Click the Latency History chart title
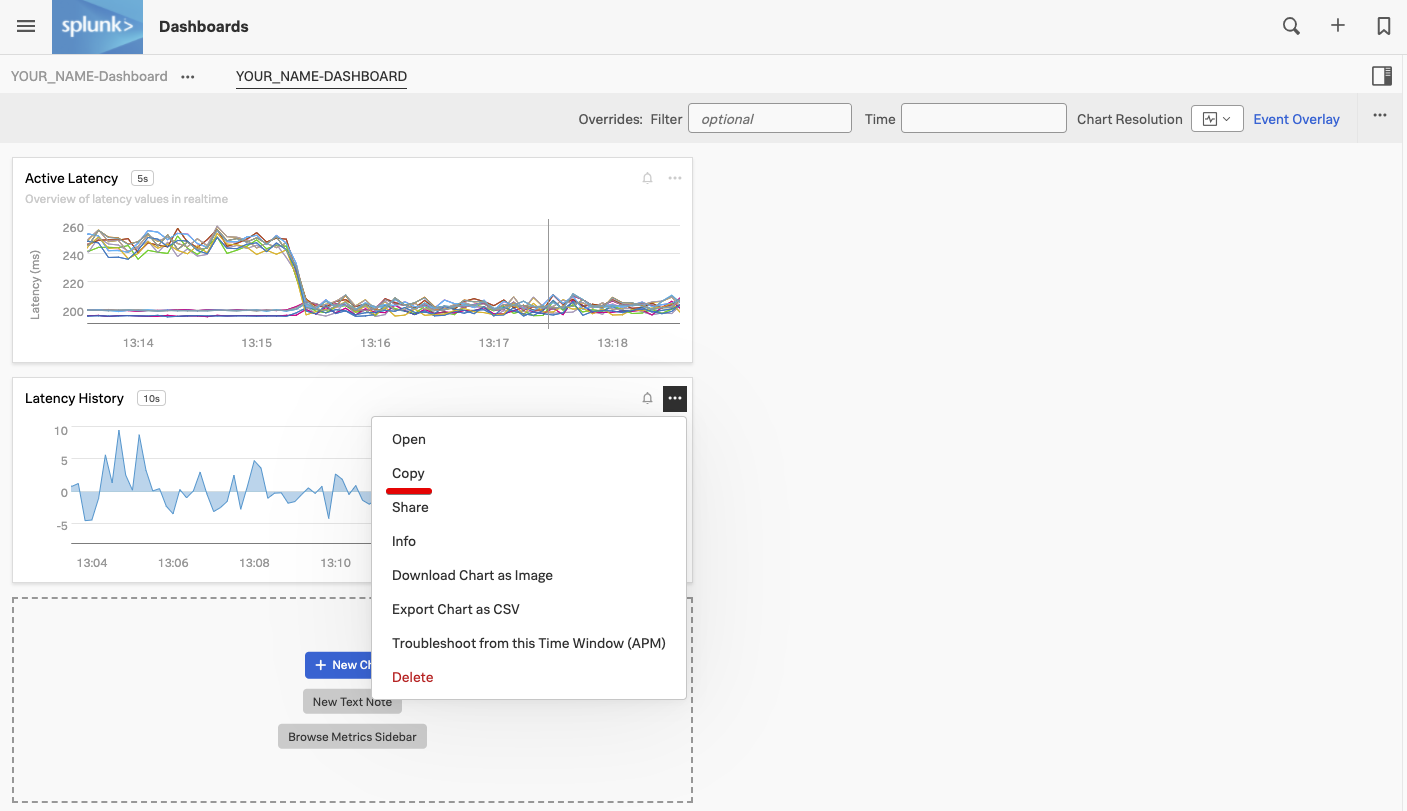The image size is (1407, 811). [x=74, y=398]
